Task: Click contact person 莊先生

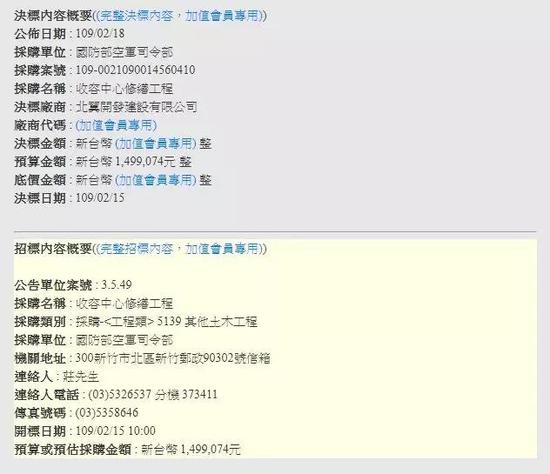Action: coord(81,376)
